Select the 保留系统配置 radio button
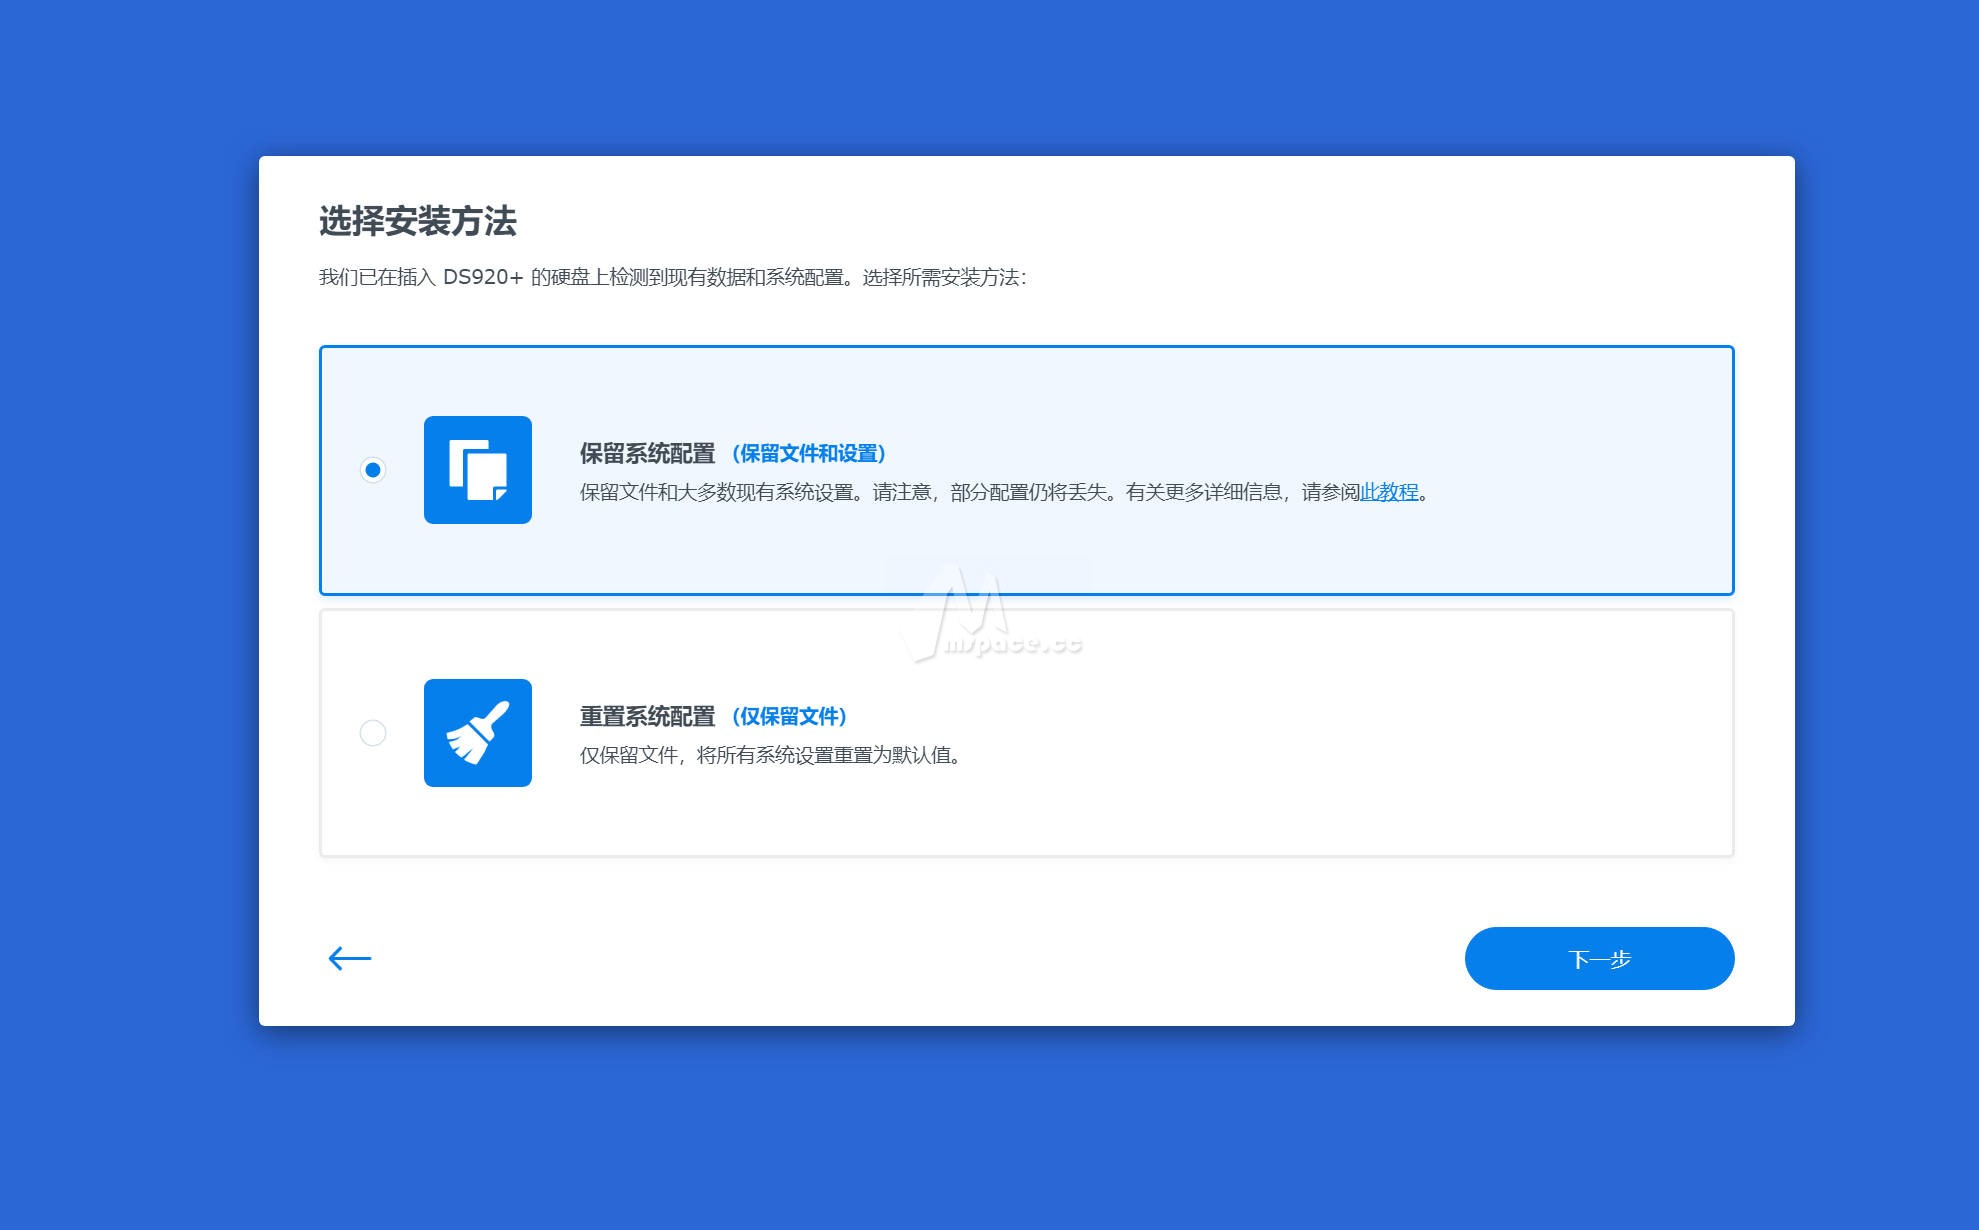Screen dimensions: 1979x1230 [x=374, y=470]
